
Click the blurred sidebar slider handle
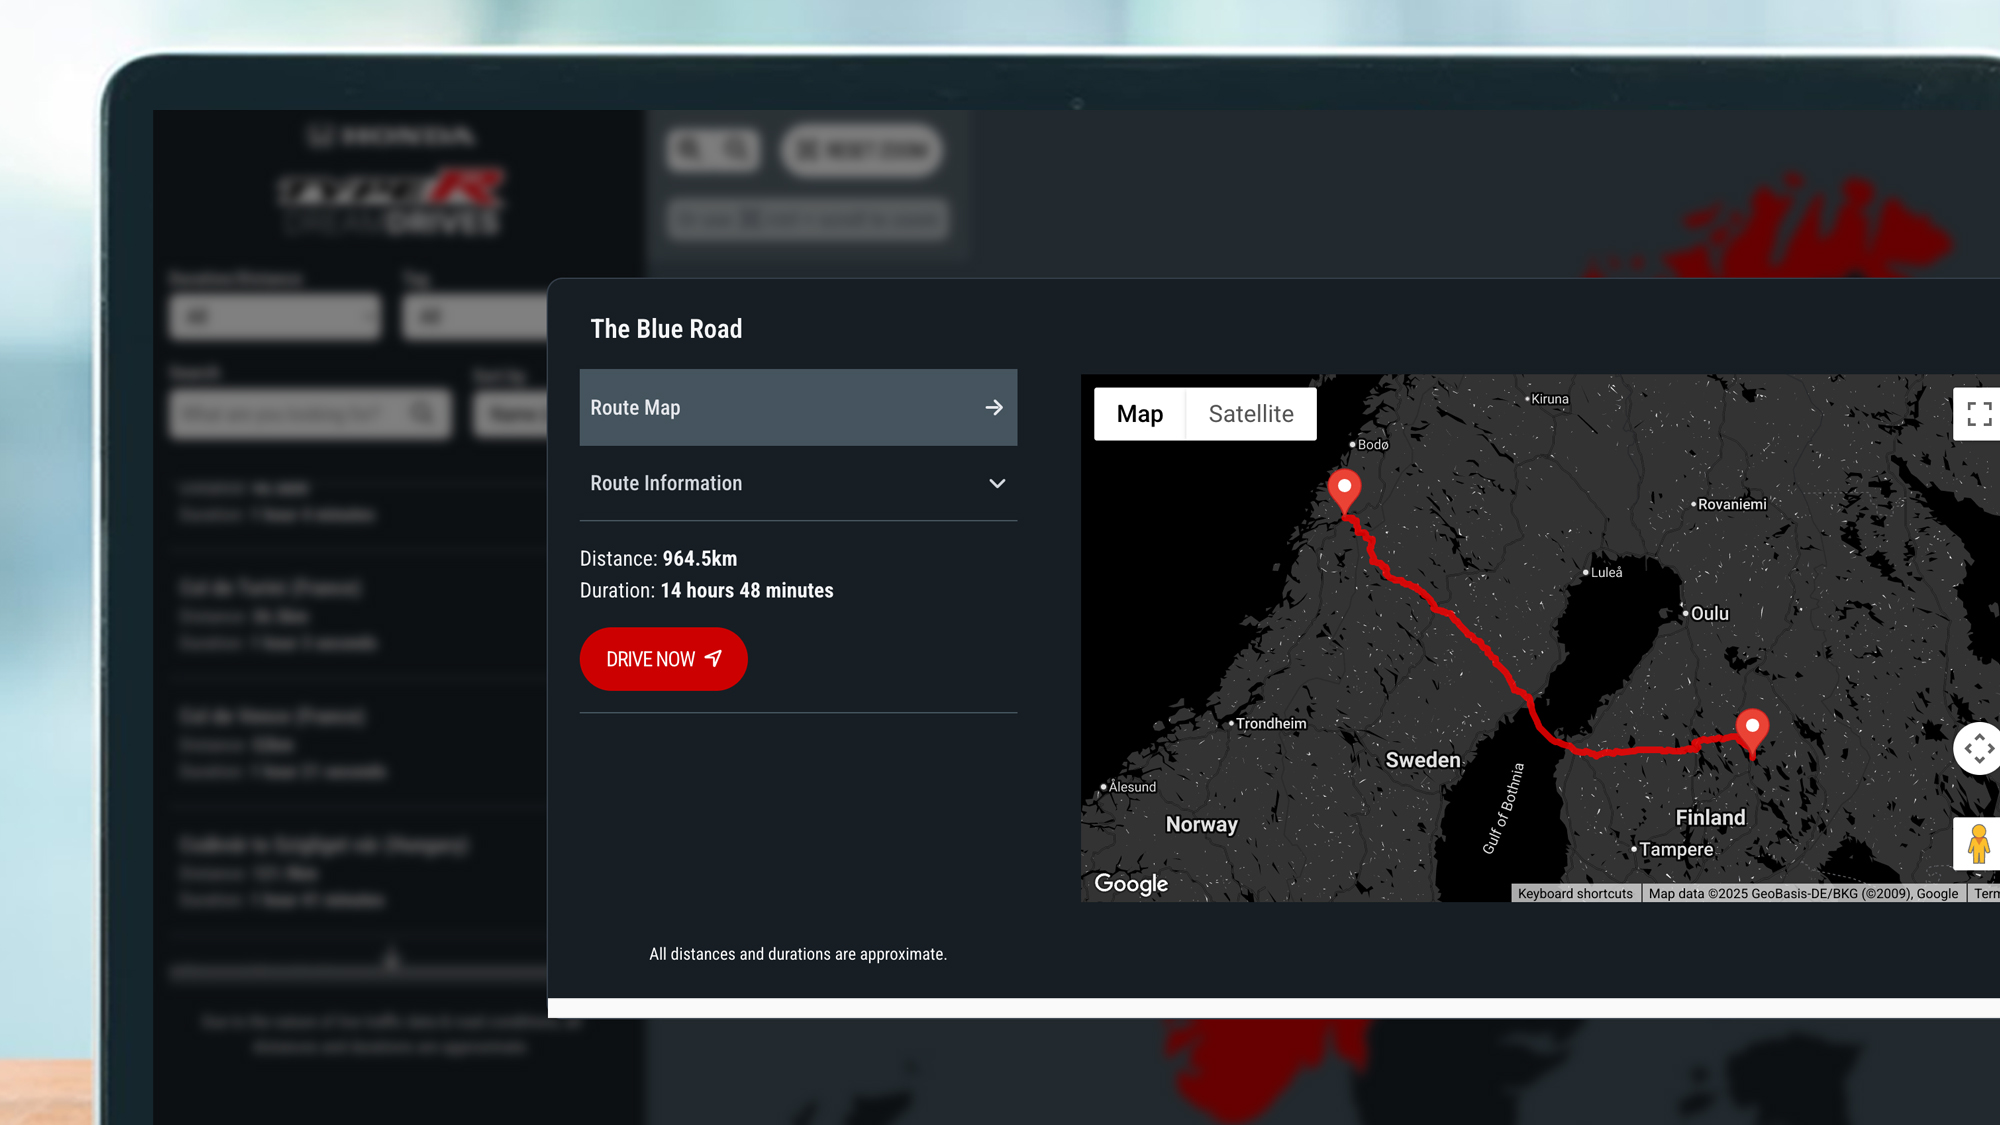click(x=392, y=962)
